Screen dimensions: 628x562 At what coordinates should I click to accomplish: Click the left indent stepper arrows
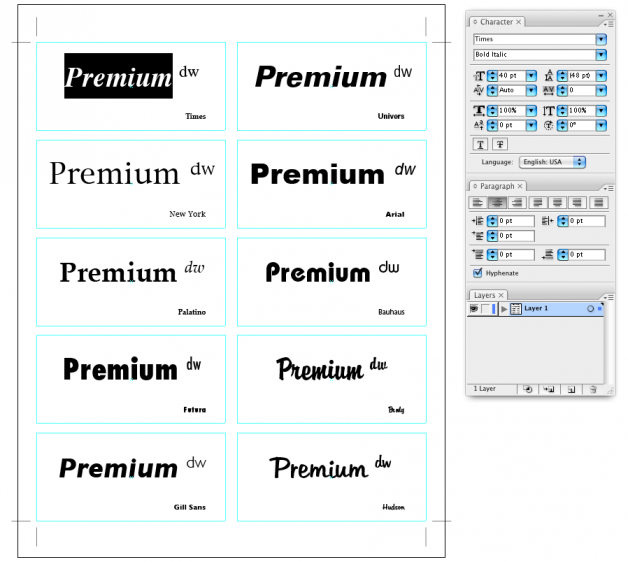click(x=492, y=221)
